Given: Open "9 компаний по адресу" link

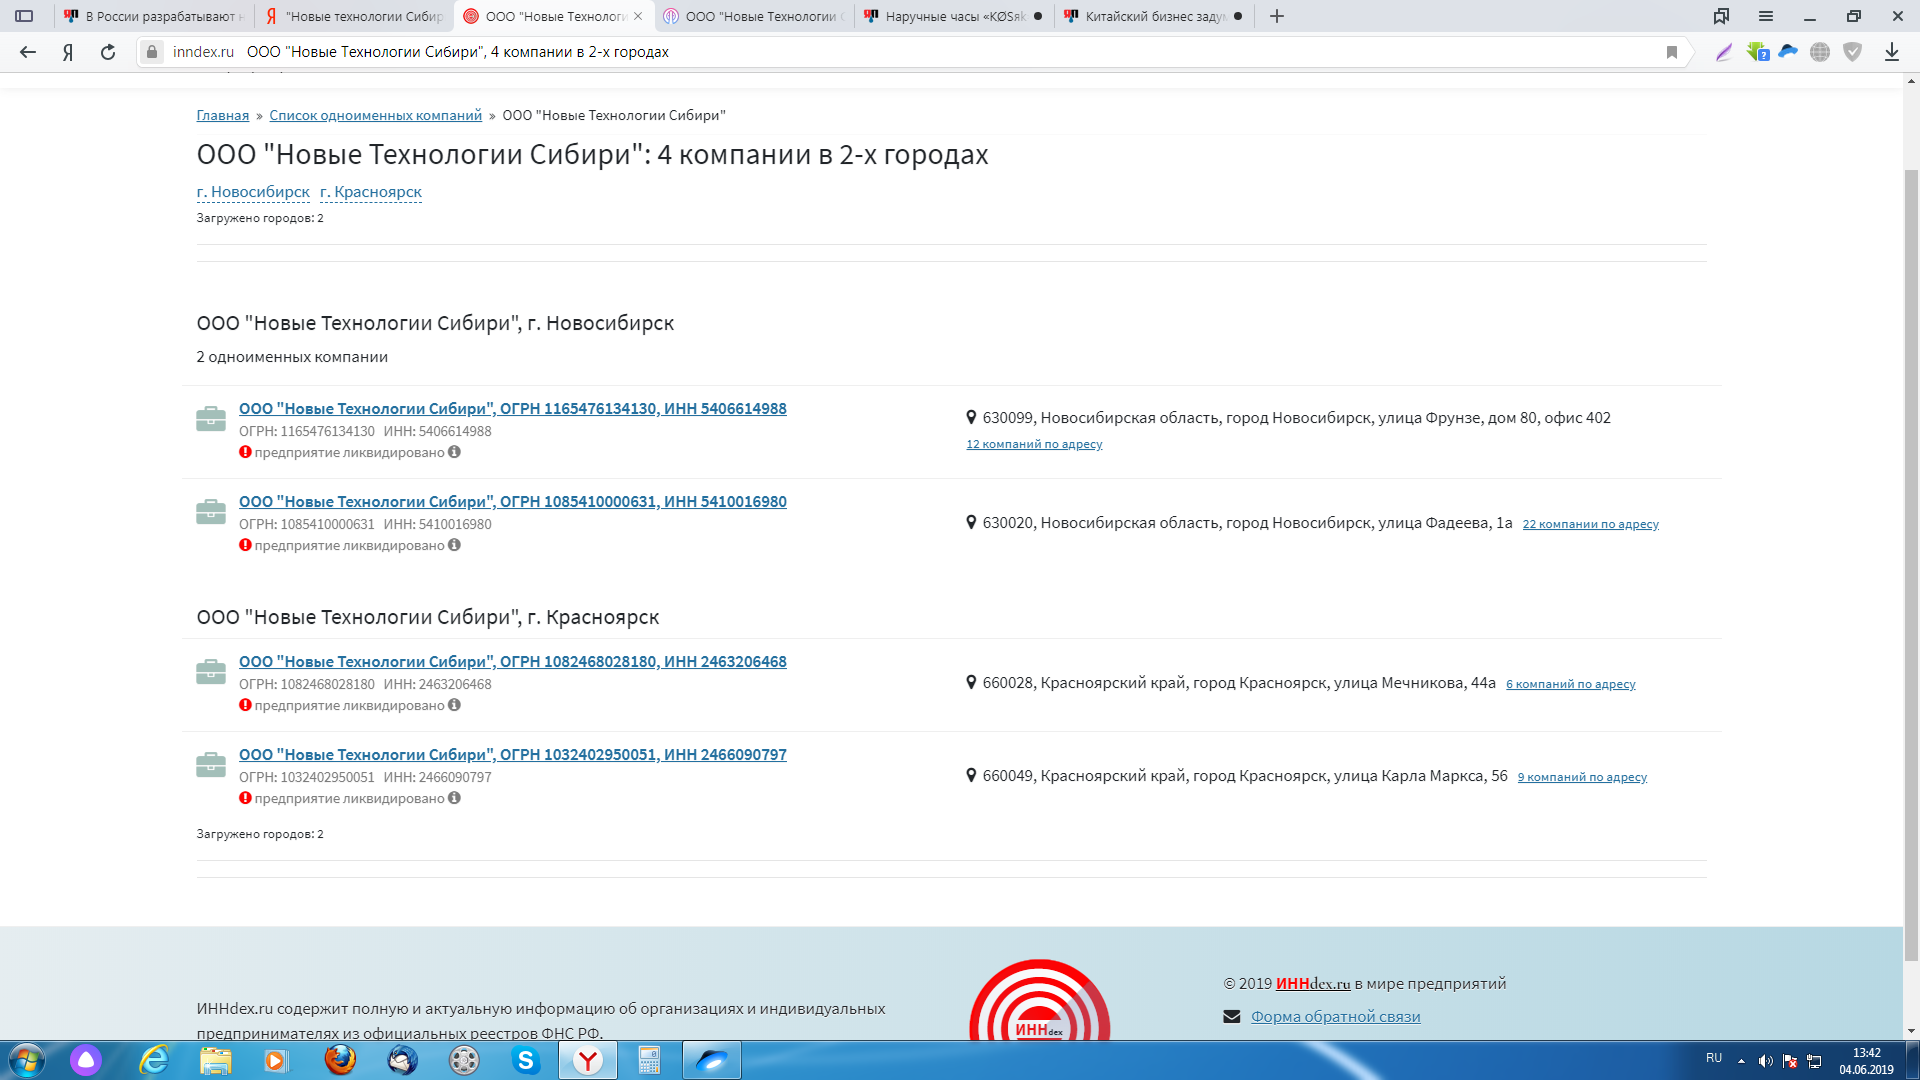Looking at the screenshot, I should pos(1582,777).
